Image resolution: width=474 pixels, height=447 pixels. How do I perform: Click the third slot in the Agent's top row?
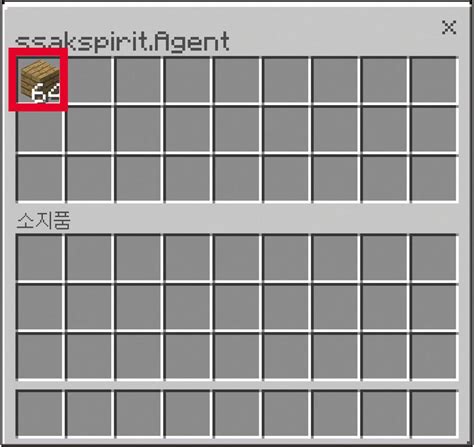point(138,81)
